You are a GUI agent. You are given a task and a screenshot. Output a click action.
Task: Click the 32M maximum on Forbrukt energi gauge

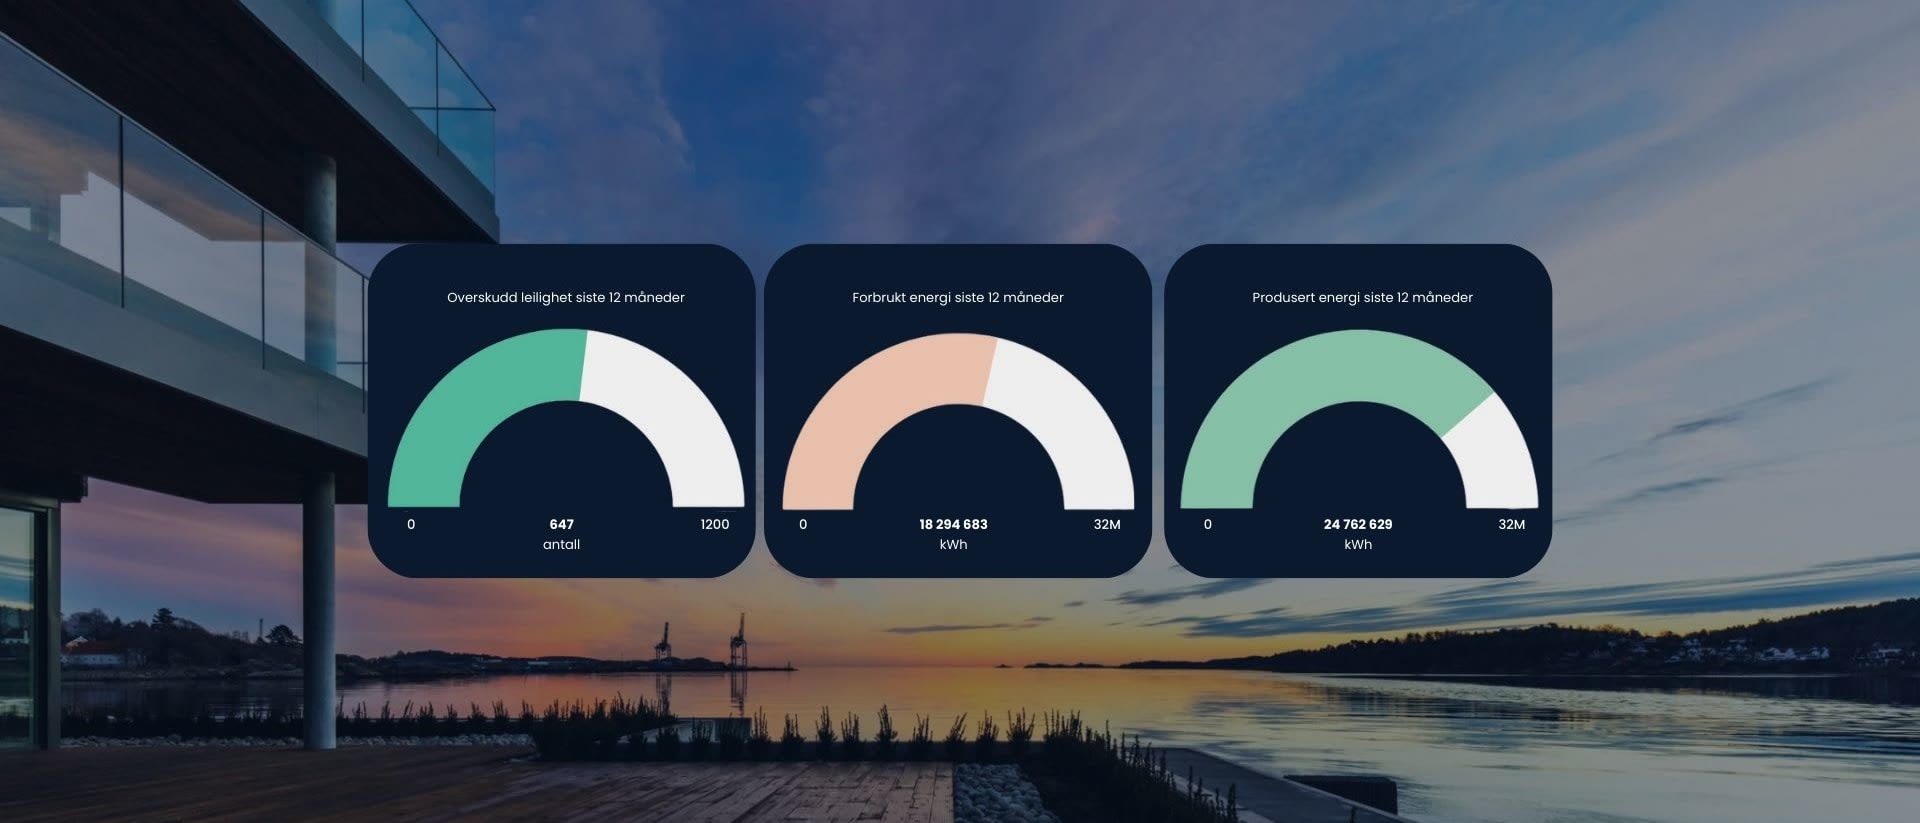pos(1107,524)
